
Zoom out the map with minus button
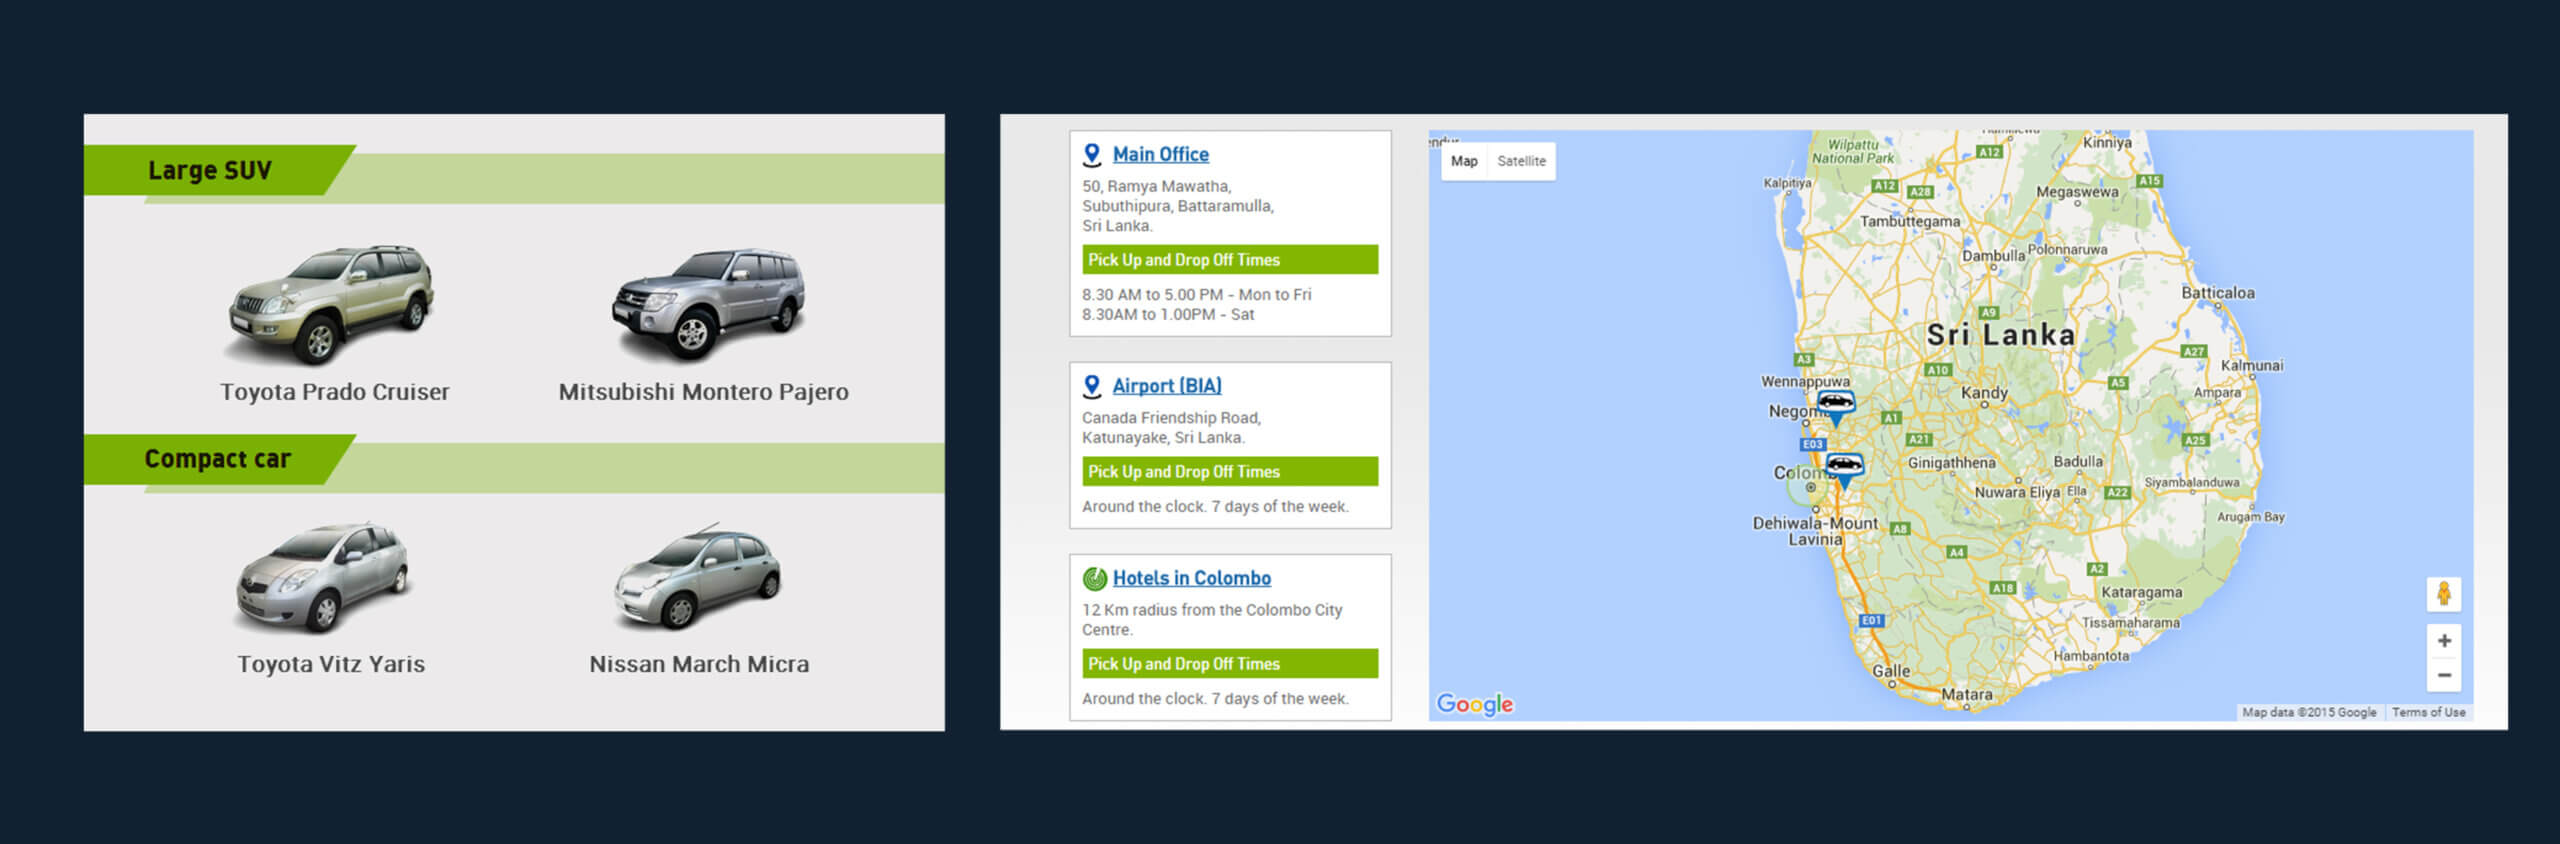tap(2443, 676)
